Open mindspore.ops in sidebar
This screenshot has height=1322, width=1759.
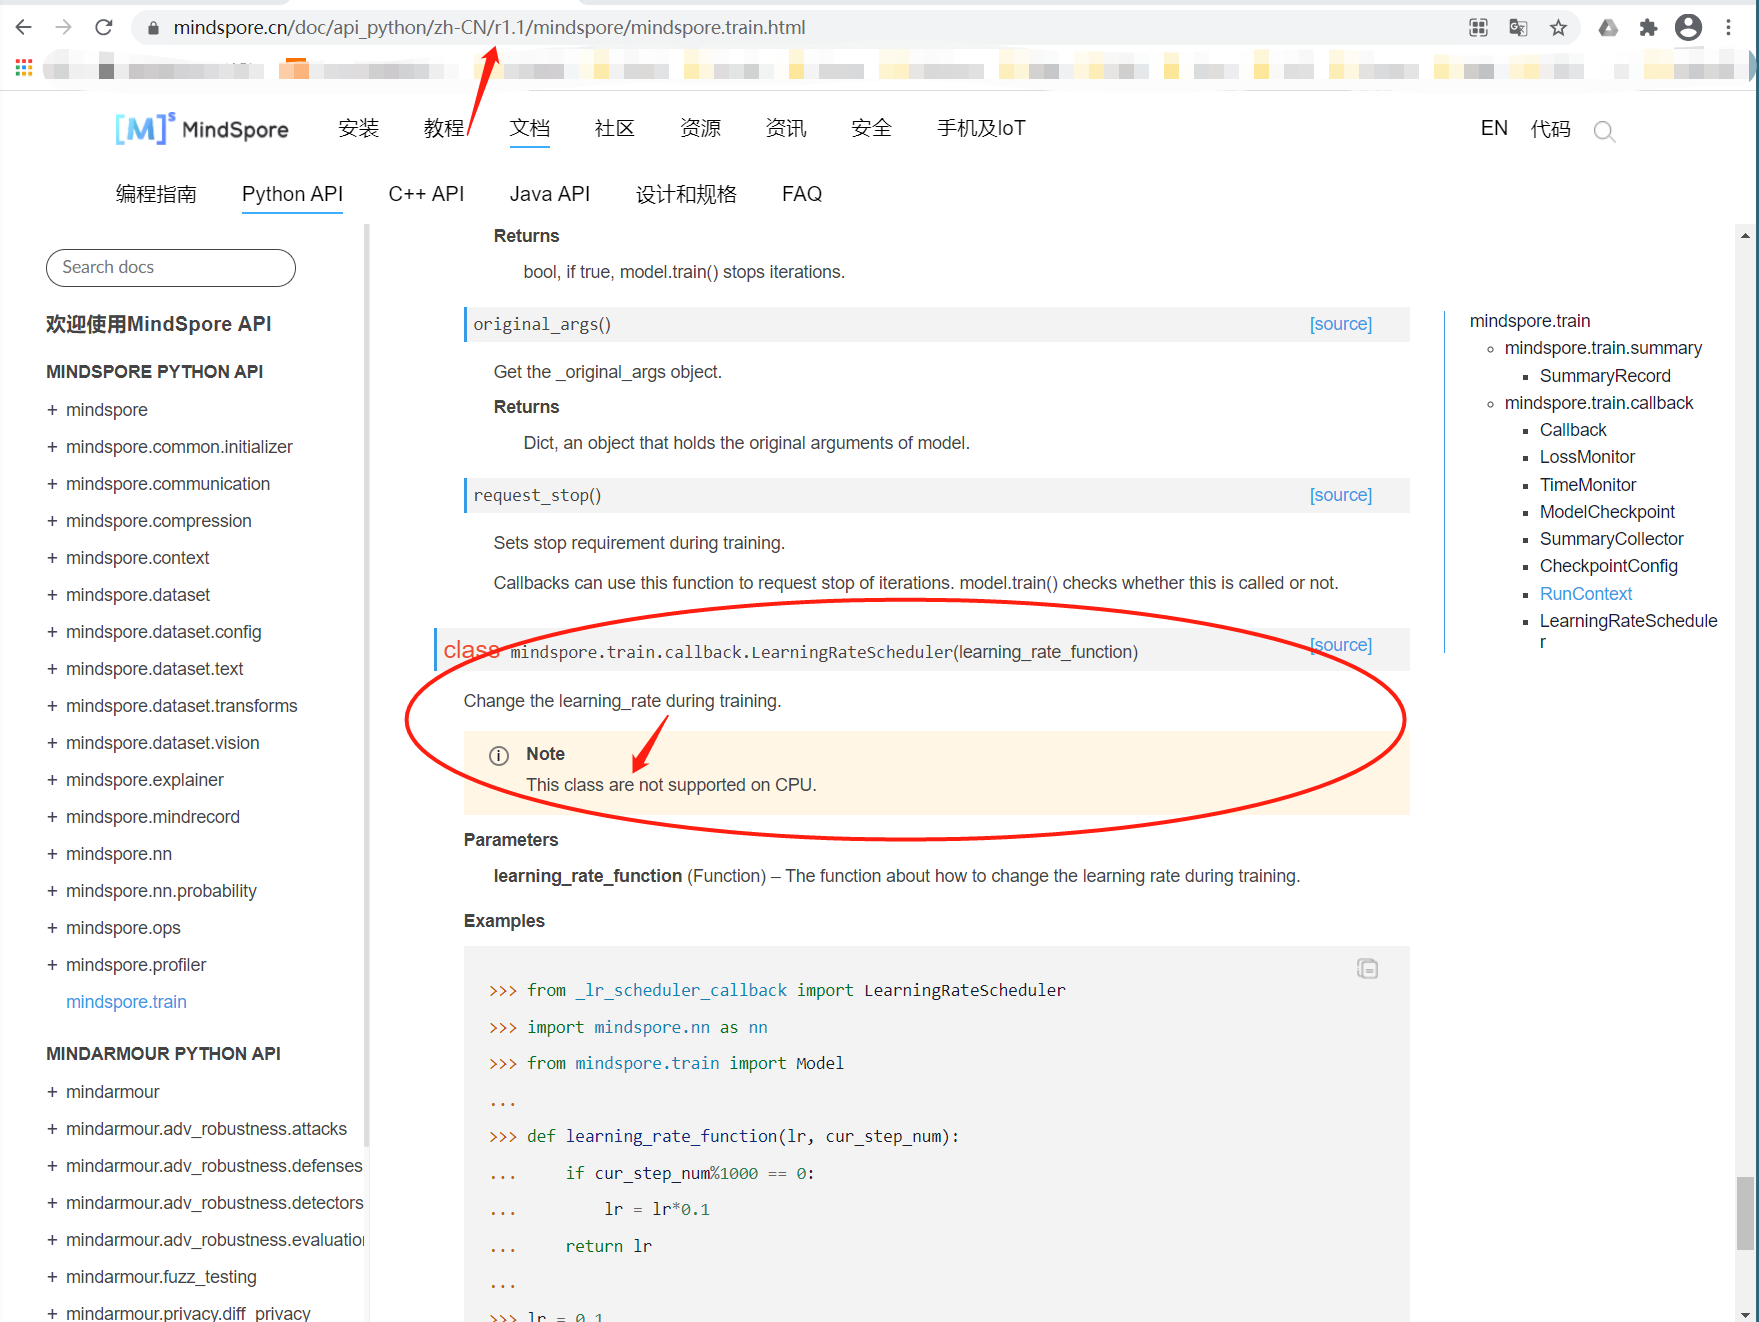click(x=123, y=928)
